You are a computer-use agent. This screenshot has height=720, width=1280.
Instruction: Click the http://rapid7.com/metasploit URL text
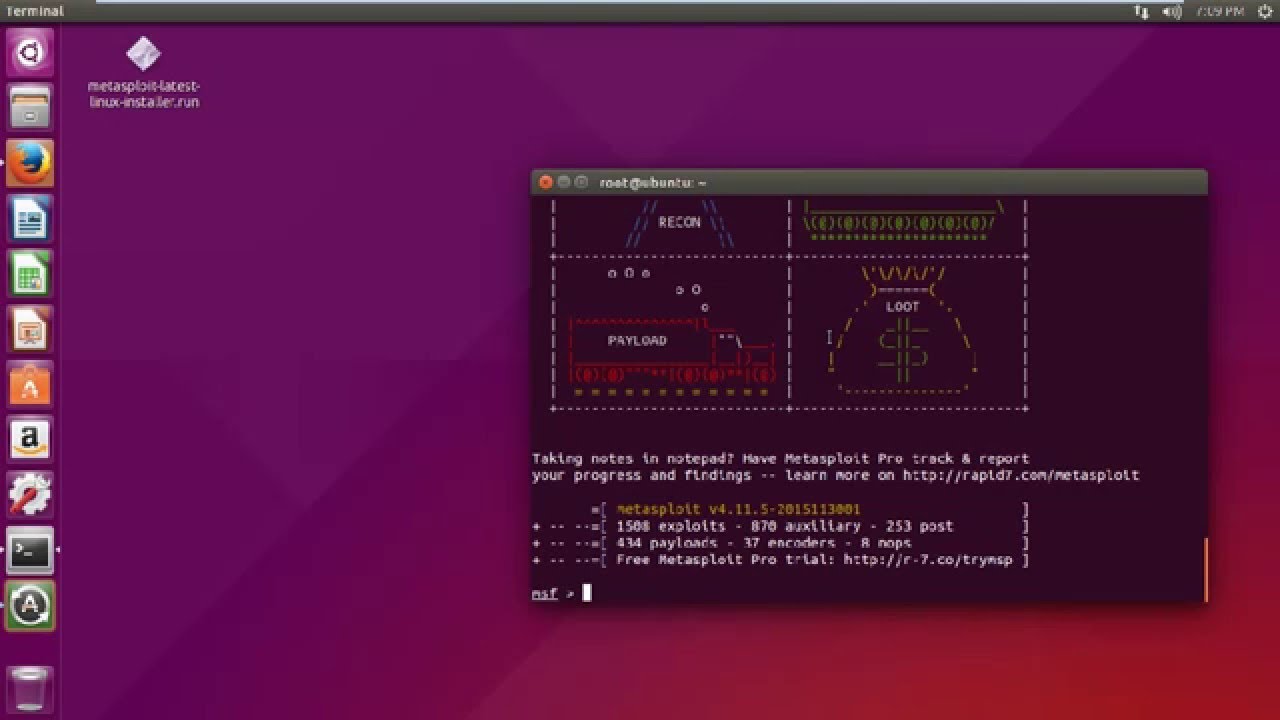1020,476
